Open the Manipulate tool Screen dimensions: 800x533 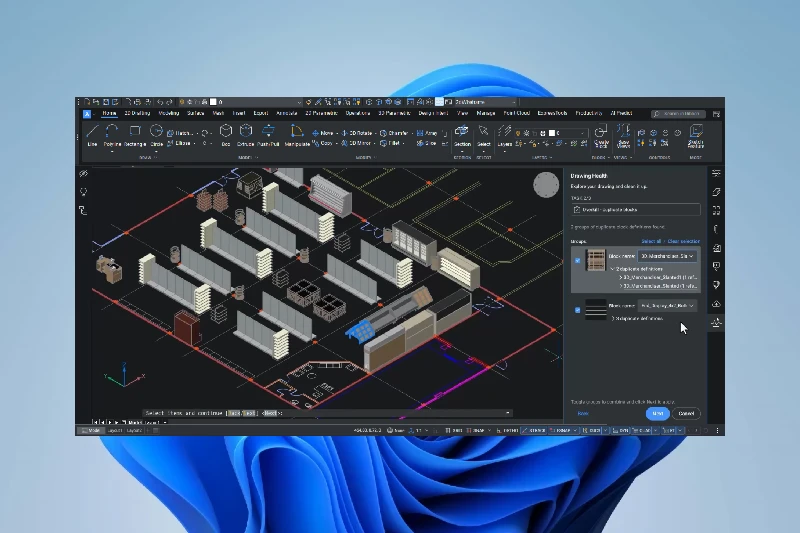[x=297, y=133]
